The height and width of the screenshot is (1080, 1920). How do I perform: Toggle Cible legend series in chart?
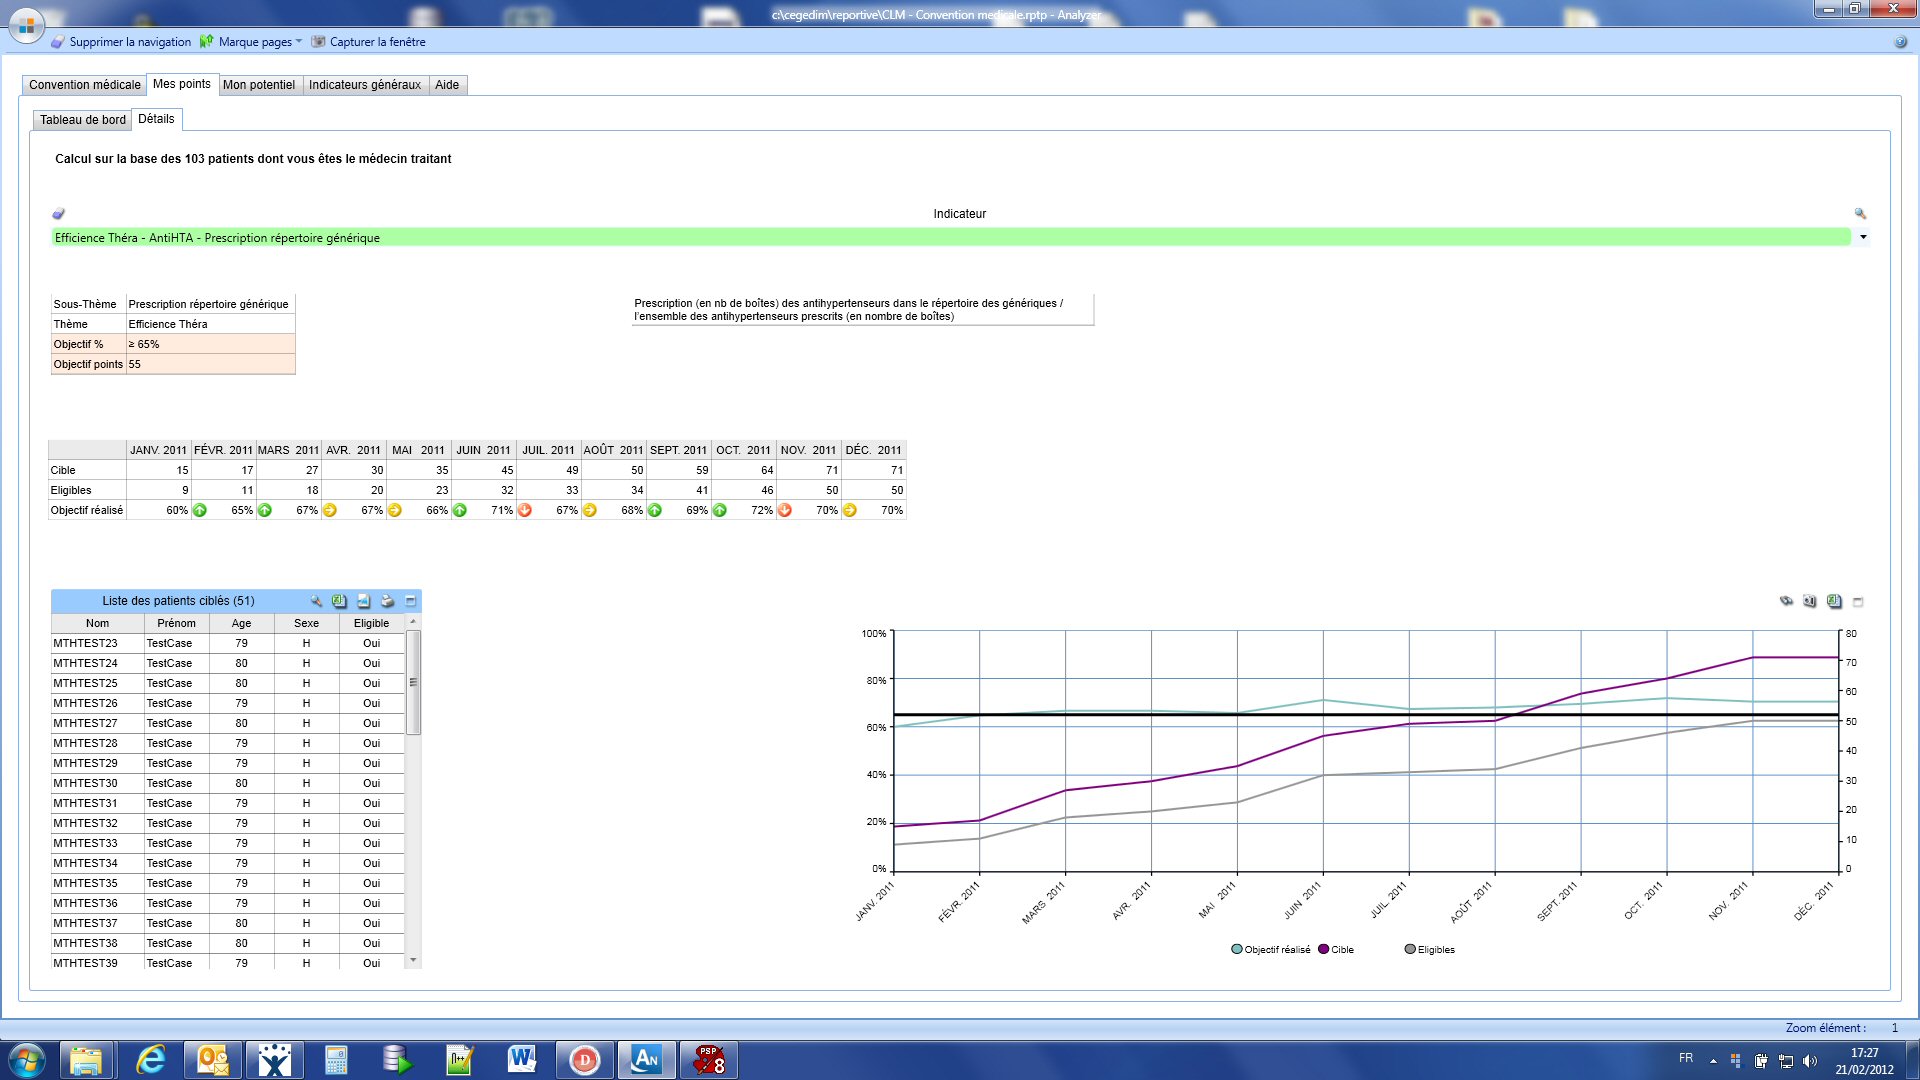click(x=1336, y=950)
